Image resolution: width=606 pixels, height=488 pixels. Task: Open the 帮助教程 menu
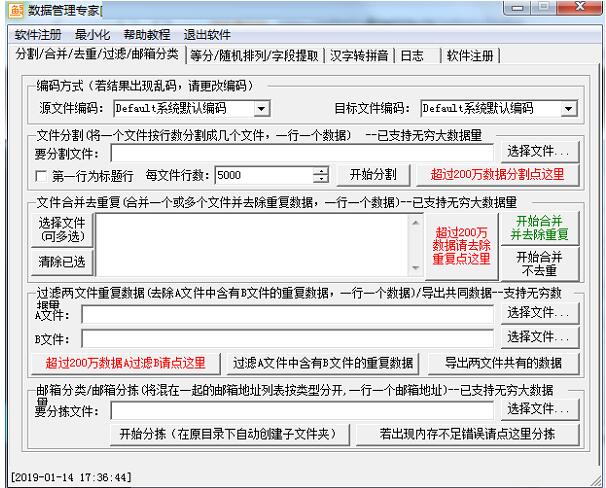[147, 35]
